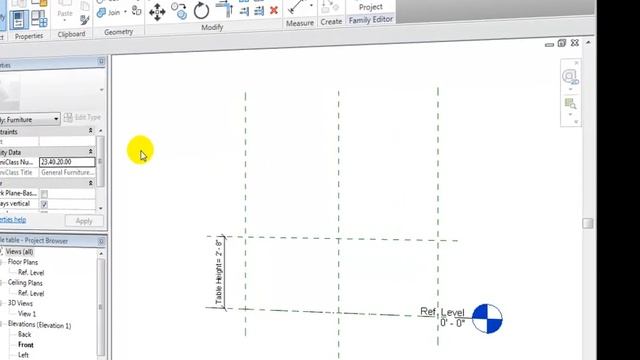Click the Apply button in Properties
The image size is (640, 360).
pos(84,221)
